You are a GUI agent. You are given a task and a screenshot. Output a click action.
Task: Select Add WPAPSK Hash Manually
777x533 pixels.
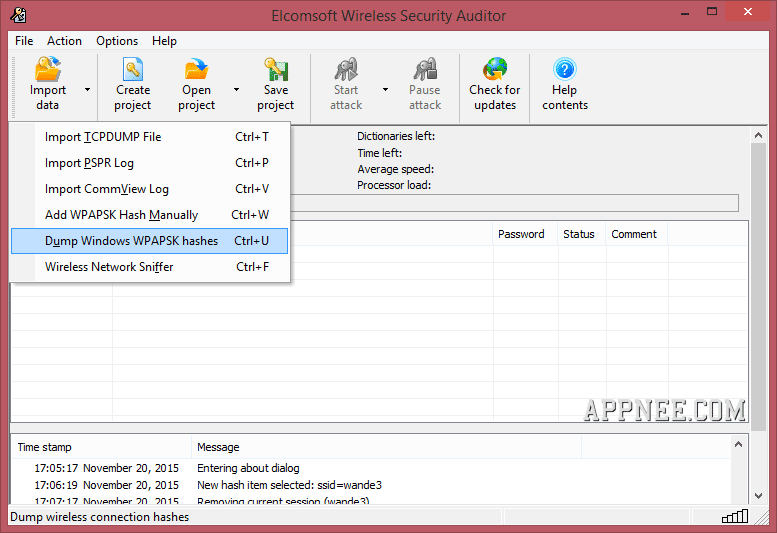150,214
